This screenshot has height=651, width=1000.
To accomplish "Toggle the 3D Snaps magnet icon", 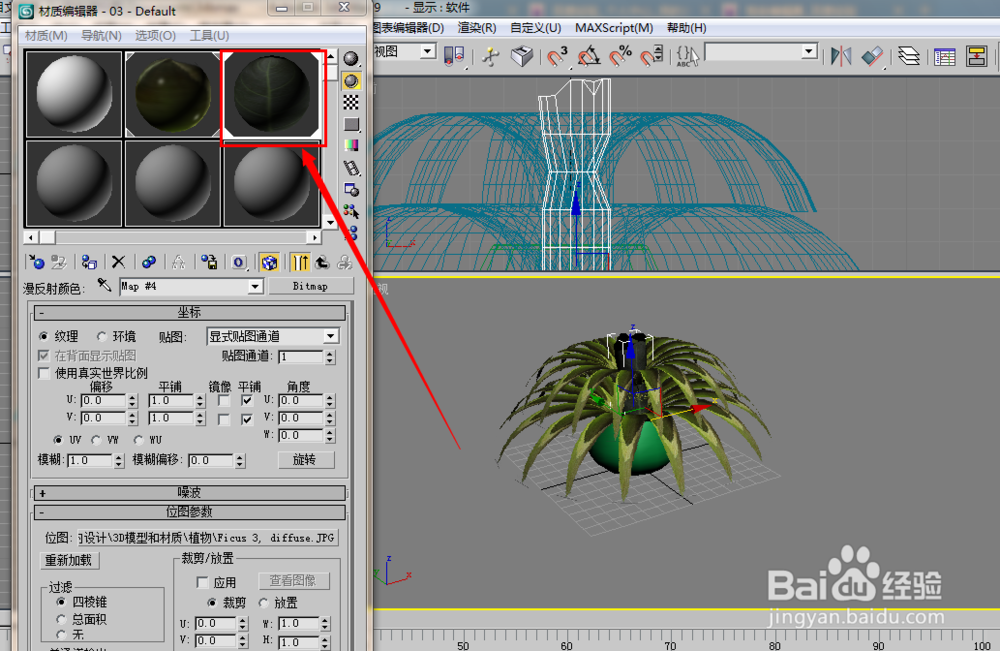I will (556, 56).
